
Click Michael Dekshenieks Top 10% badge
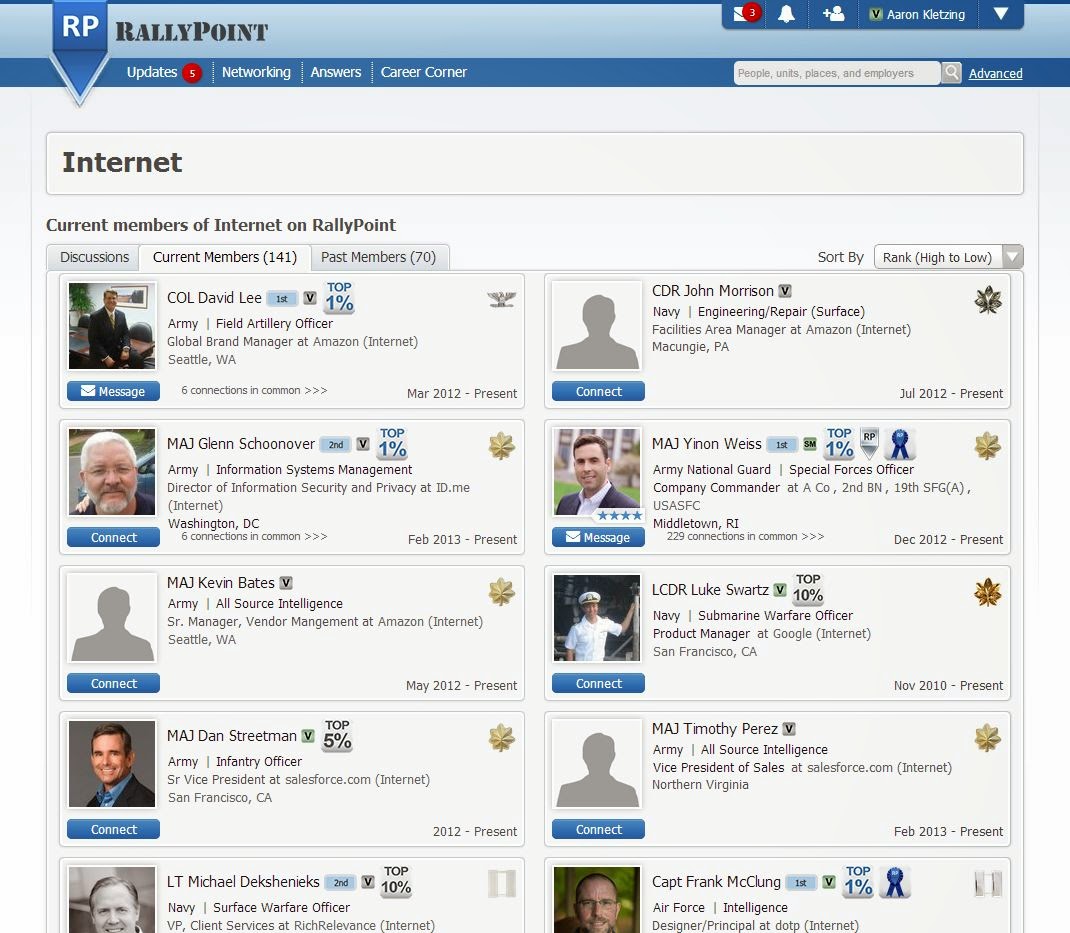click(396, 881)
